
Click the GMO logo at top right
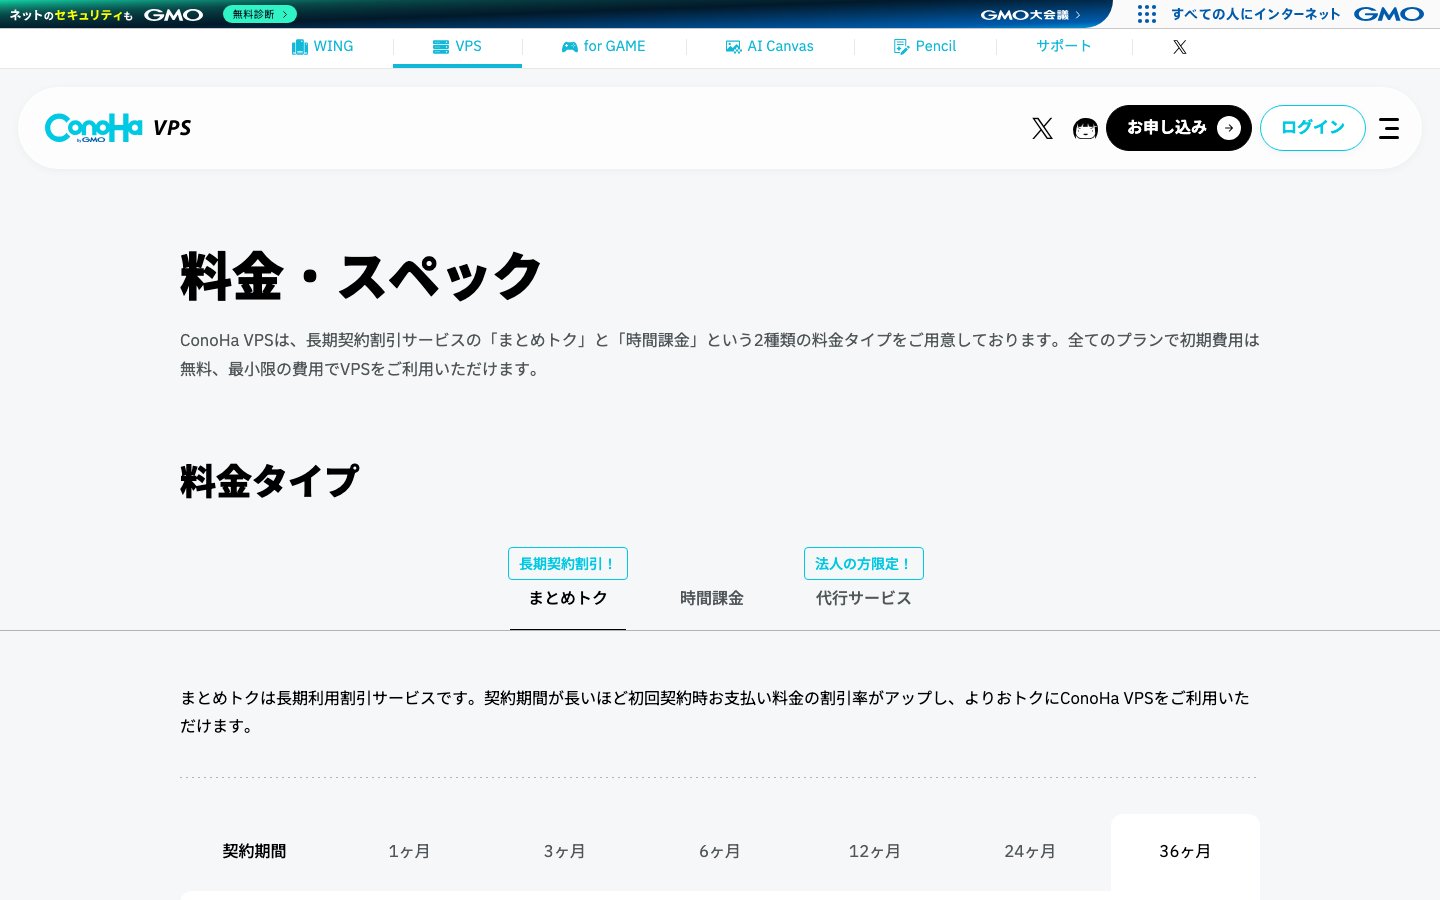coord(1389,14)
